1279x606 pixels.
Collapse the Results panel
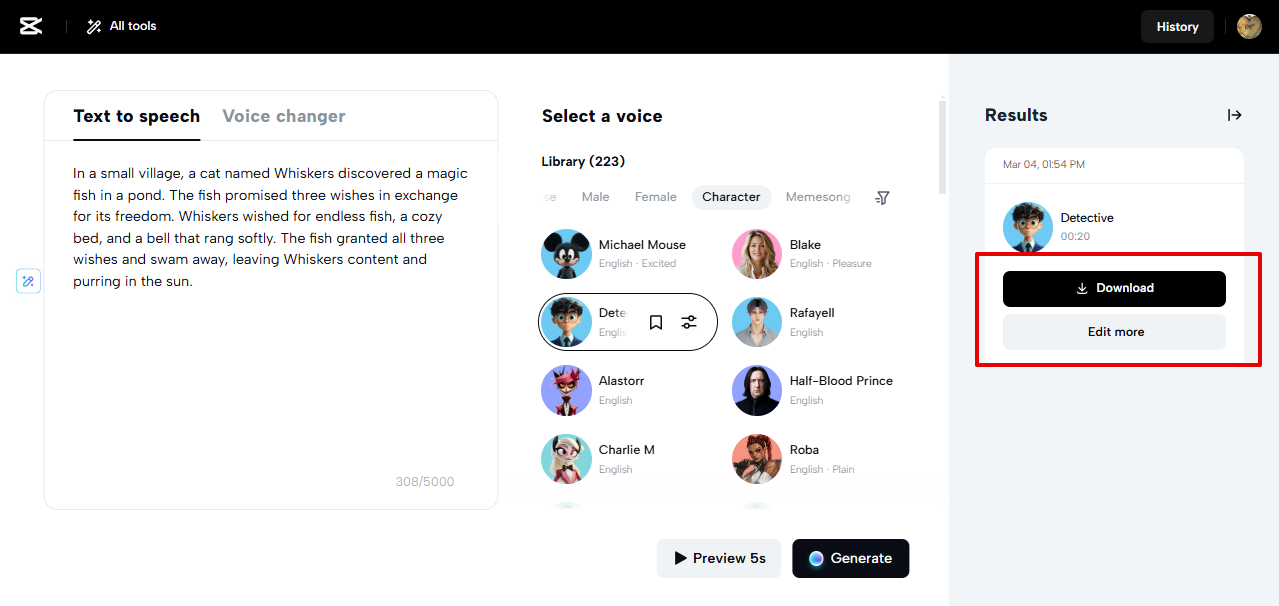coord(1234,115)
